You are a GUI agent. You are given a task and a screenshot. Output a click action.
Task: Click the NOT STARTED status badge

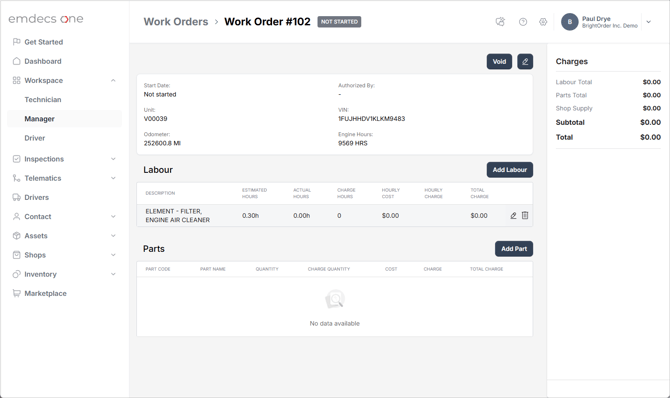point(339,22)
